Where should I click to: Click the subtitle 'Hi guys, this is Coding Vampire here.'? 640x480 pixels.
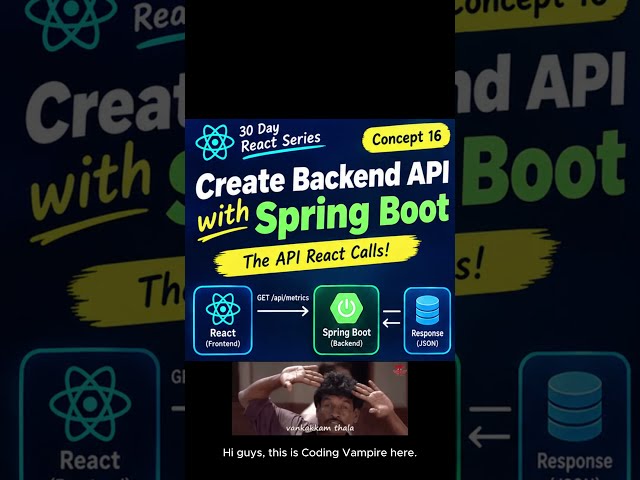click(x=320, y=452)
